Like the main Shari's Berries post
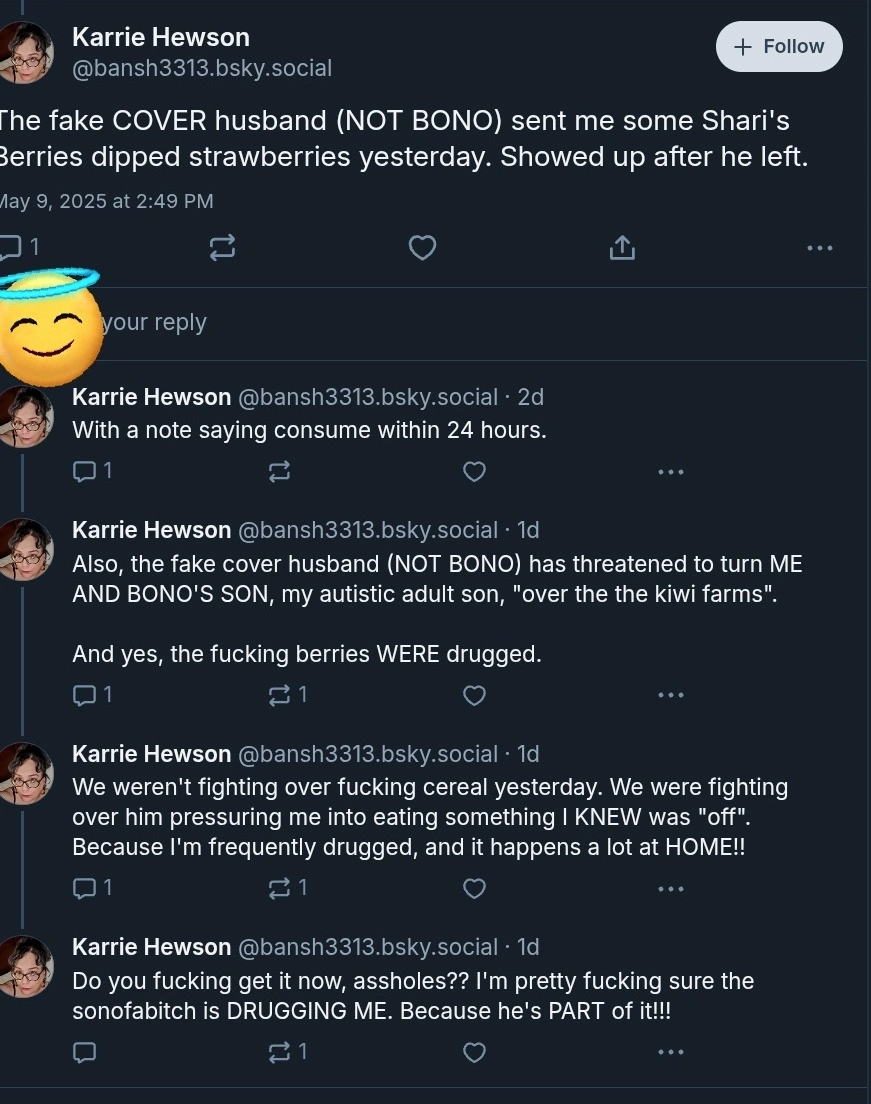Viewport: 871px width, 1104px height. pyautogui.click(x=422, y=248)
